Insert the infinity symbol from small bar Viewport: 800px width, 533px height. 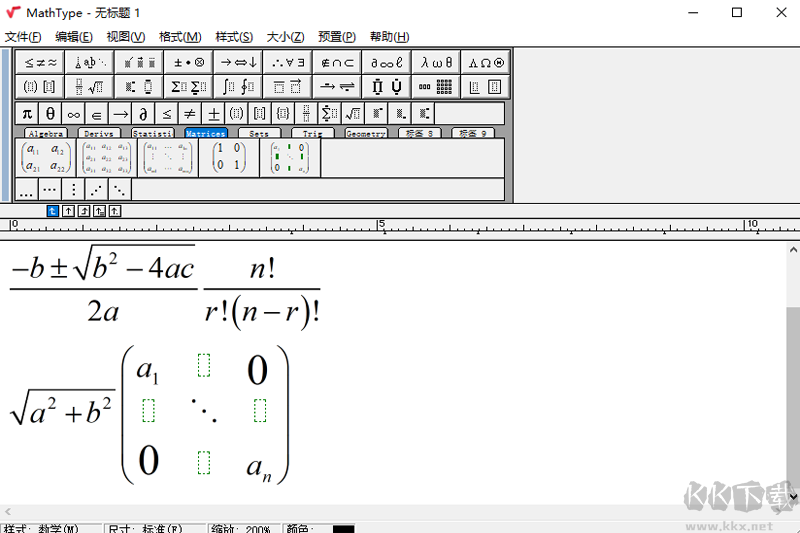pyautogui.click(x=73, y=113)
